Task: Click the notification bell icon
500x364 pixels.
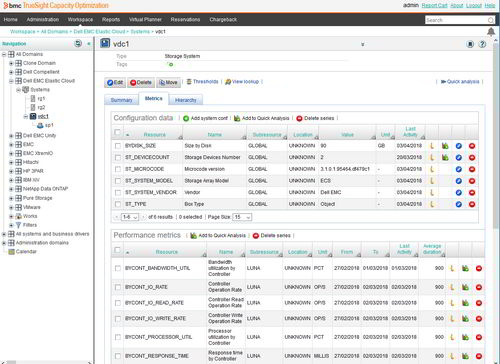Action: pos(491,32)
